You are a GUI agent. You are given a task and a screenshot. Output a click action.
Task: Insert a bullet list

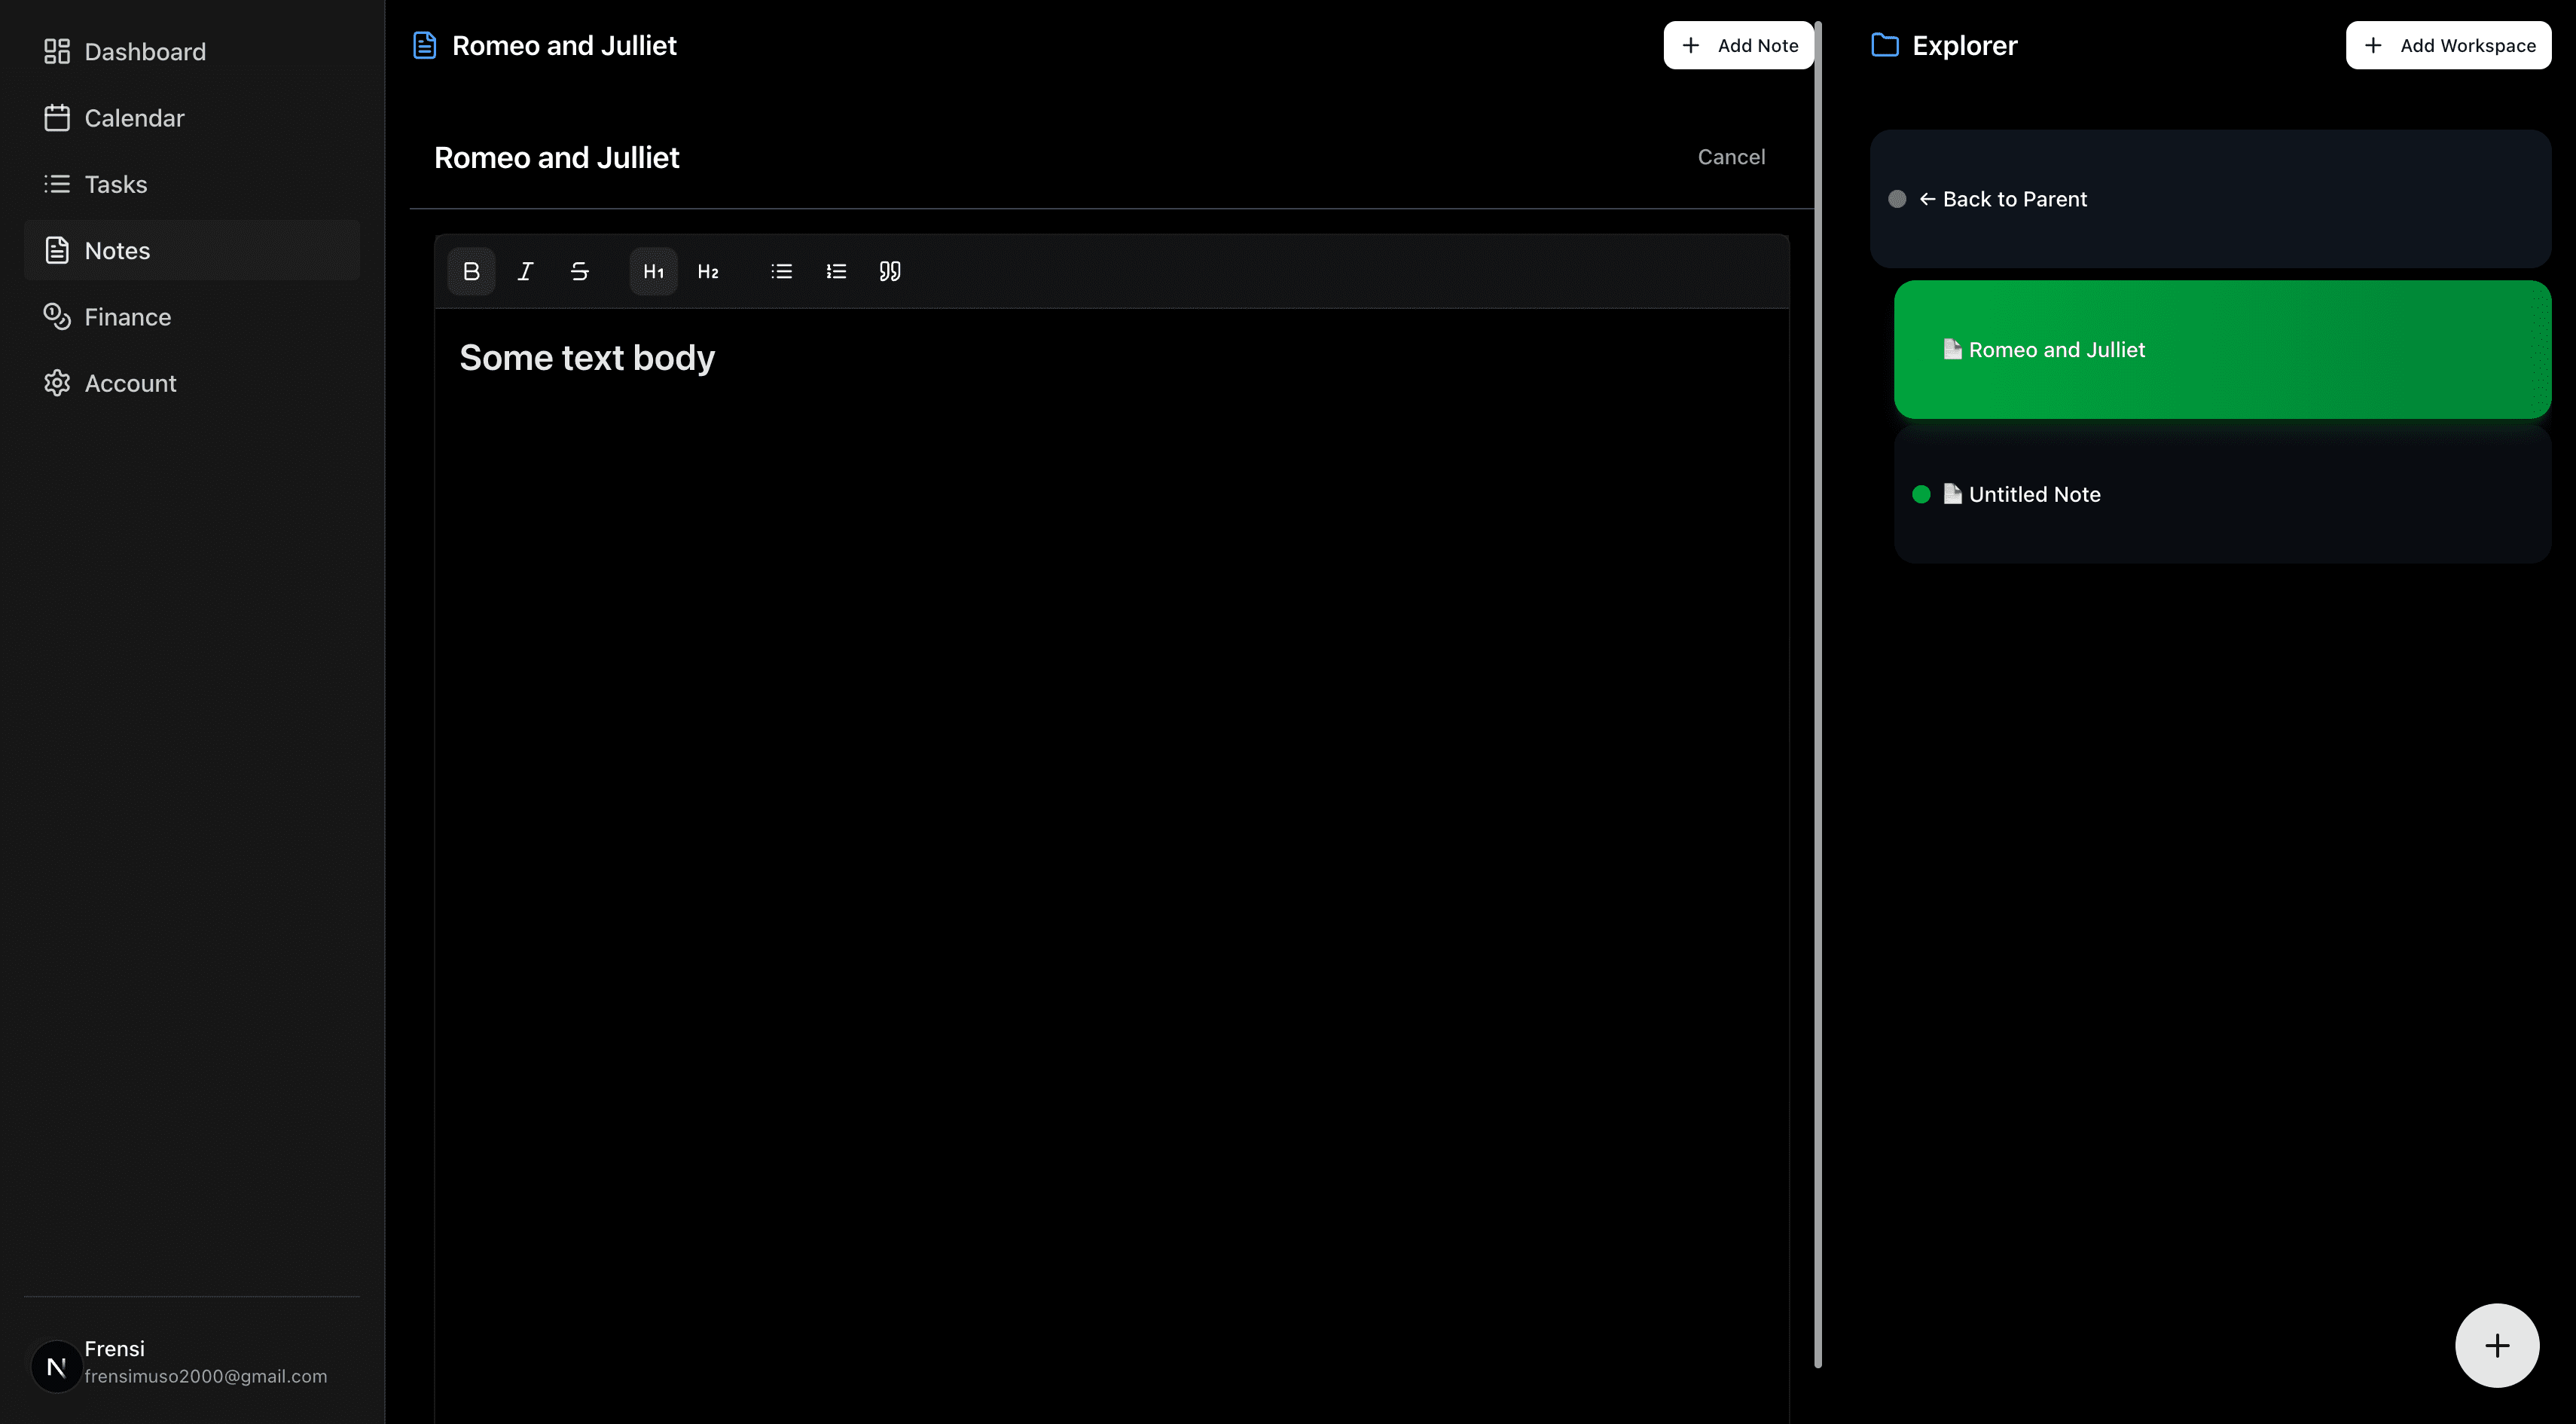(x=781, y=270)
